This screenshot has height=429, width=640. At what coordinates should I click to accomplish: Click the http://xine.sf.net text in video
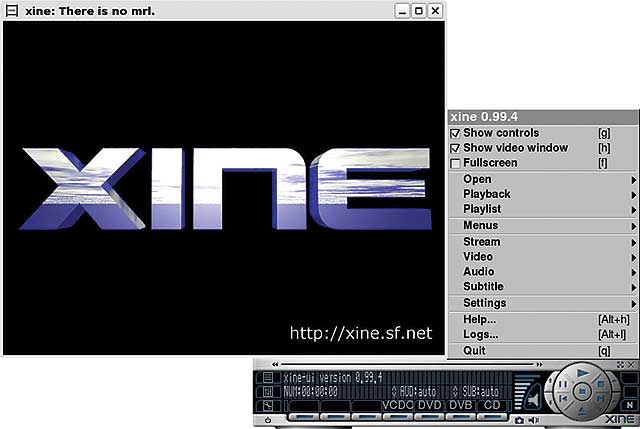361,333
